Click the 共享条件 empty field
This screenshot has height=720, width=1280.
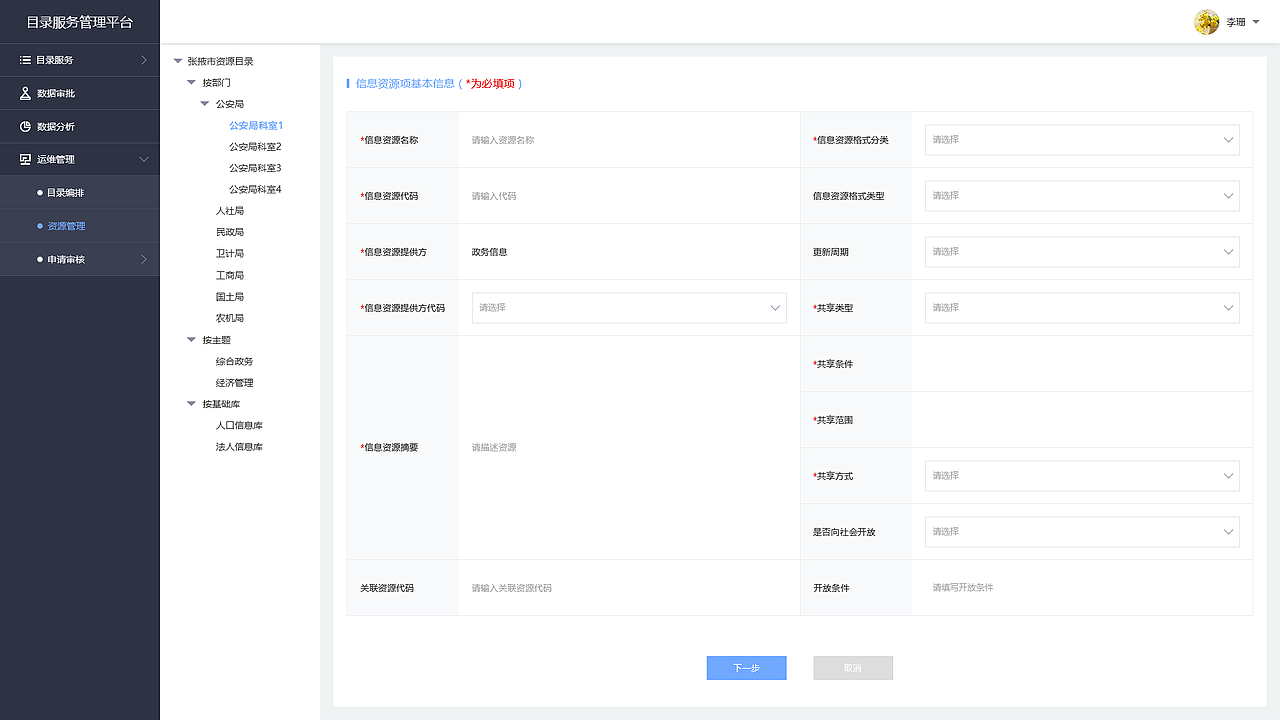click(1082, 364)
